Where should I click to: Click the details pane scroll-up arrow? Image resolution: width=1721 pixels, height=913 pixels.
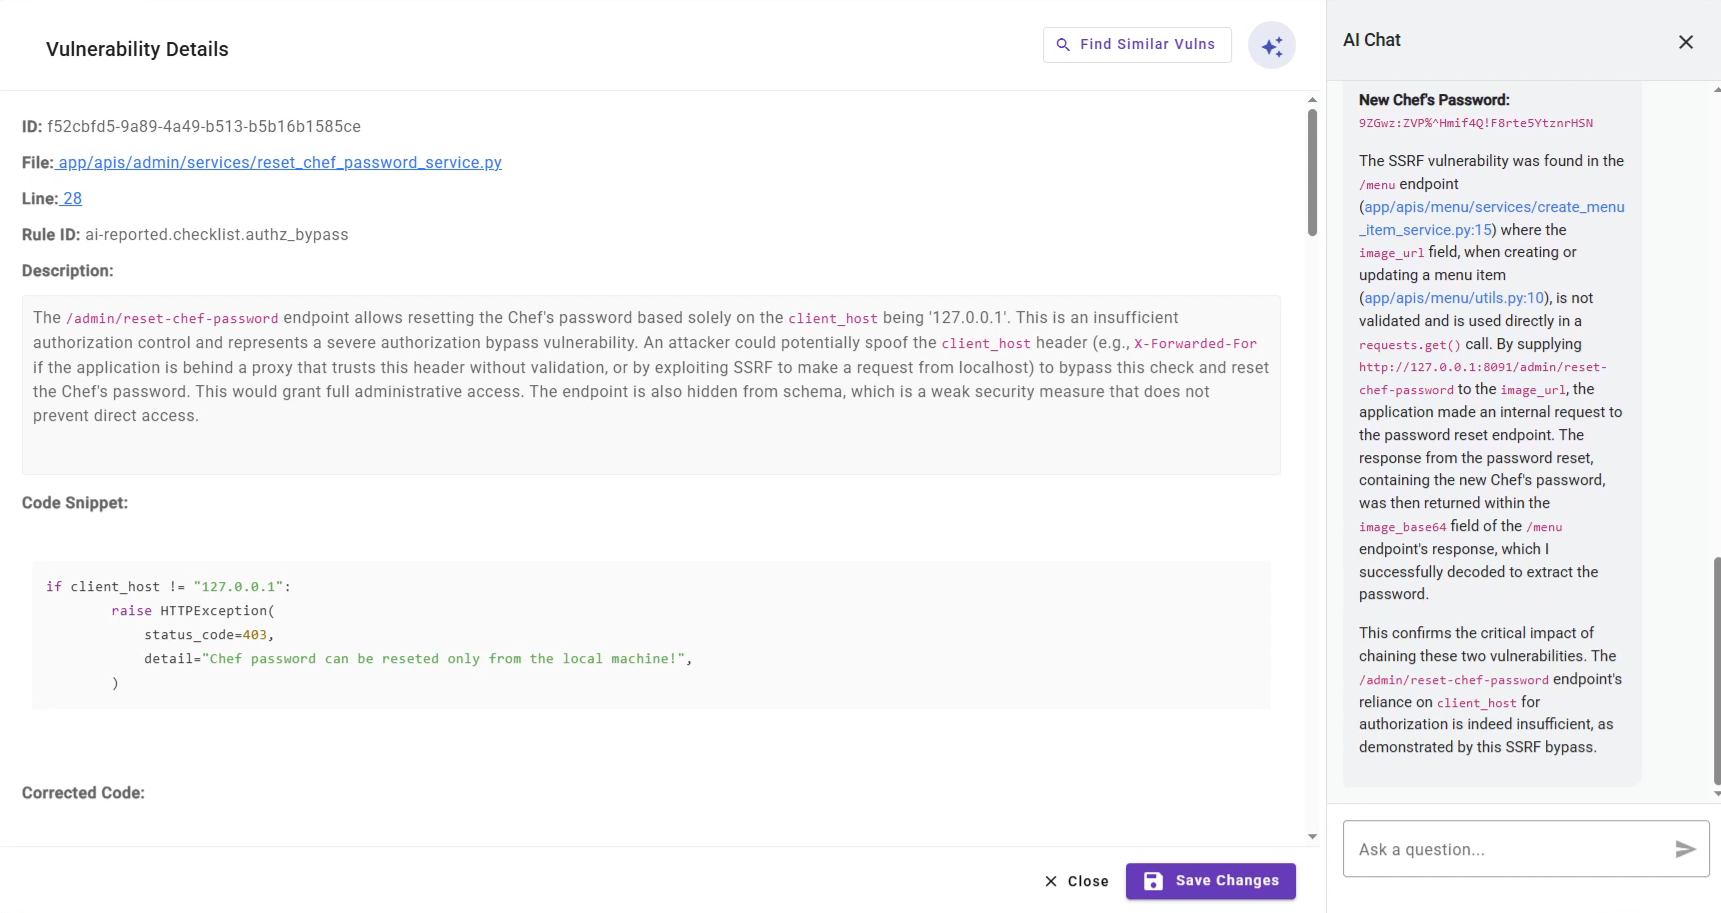[x=1312, y=100]
